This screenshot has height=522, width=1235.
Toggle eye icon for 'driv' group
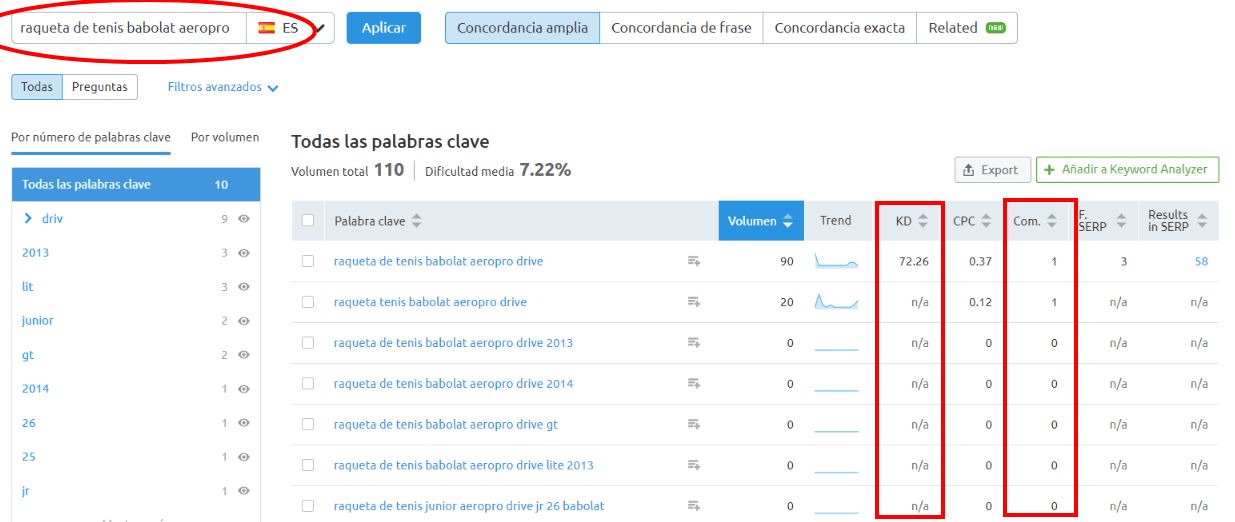coord(243,218)
